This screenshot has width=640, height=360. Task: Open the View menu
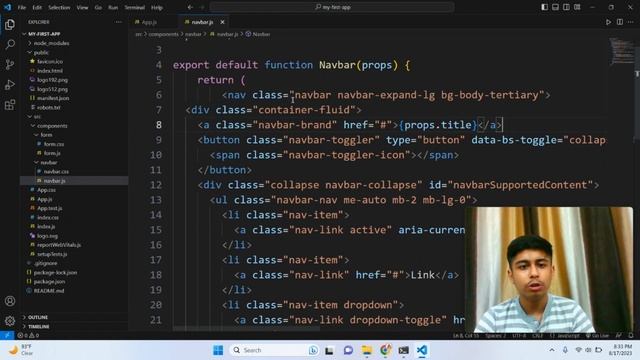tap(82, 7)
